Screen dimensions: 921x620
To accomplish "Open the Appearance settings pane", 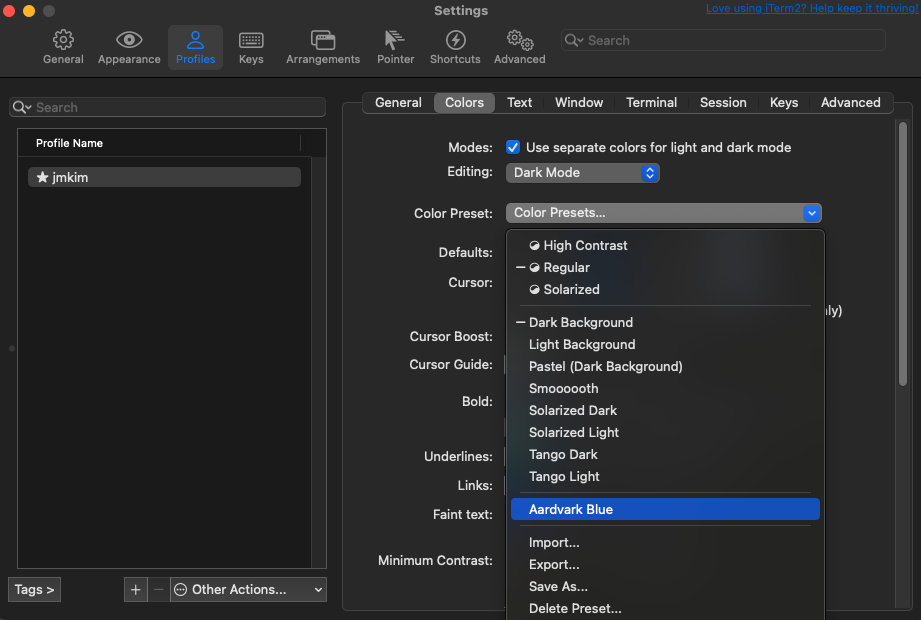I will point(129,47).
